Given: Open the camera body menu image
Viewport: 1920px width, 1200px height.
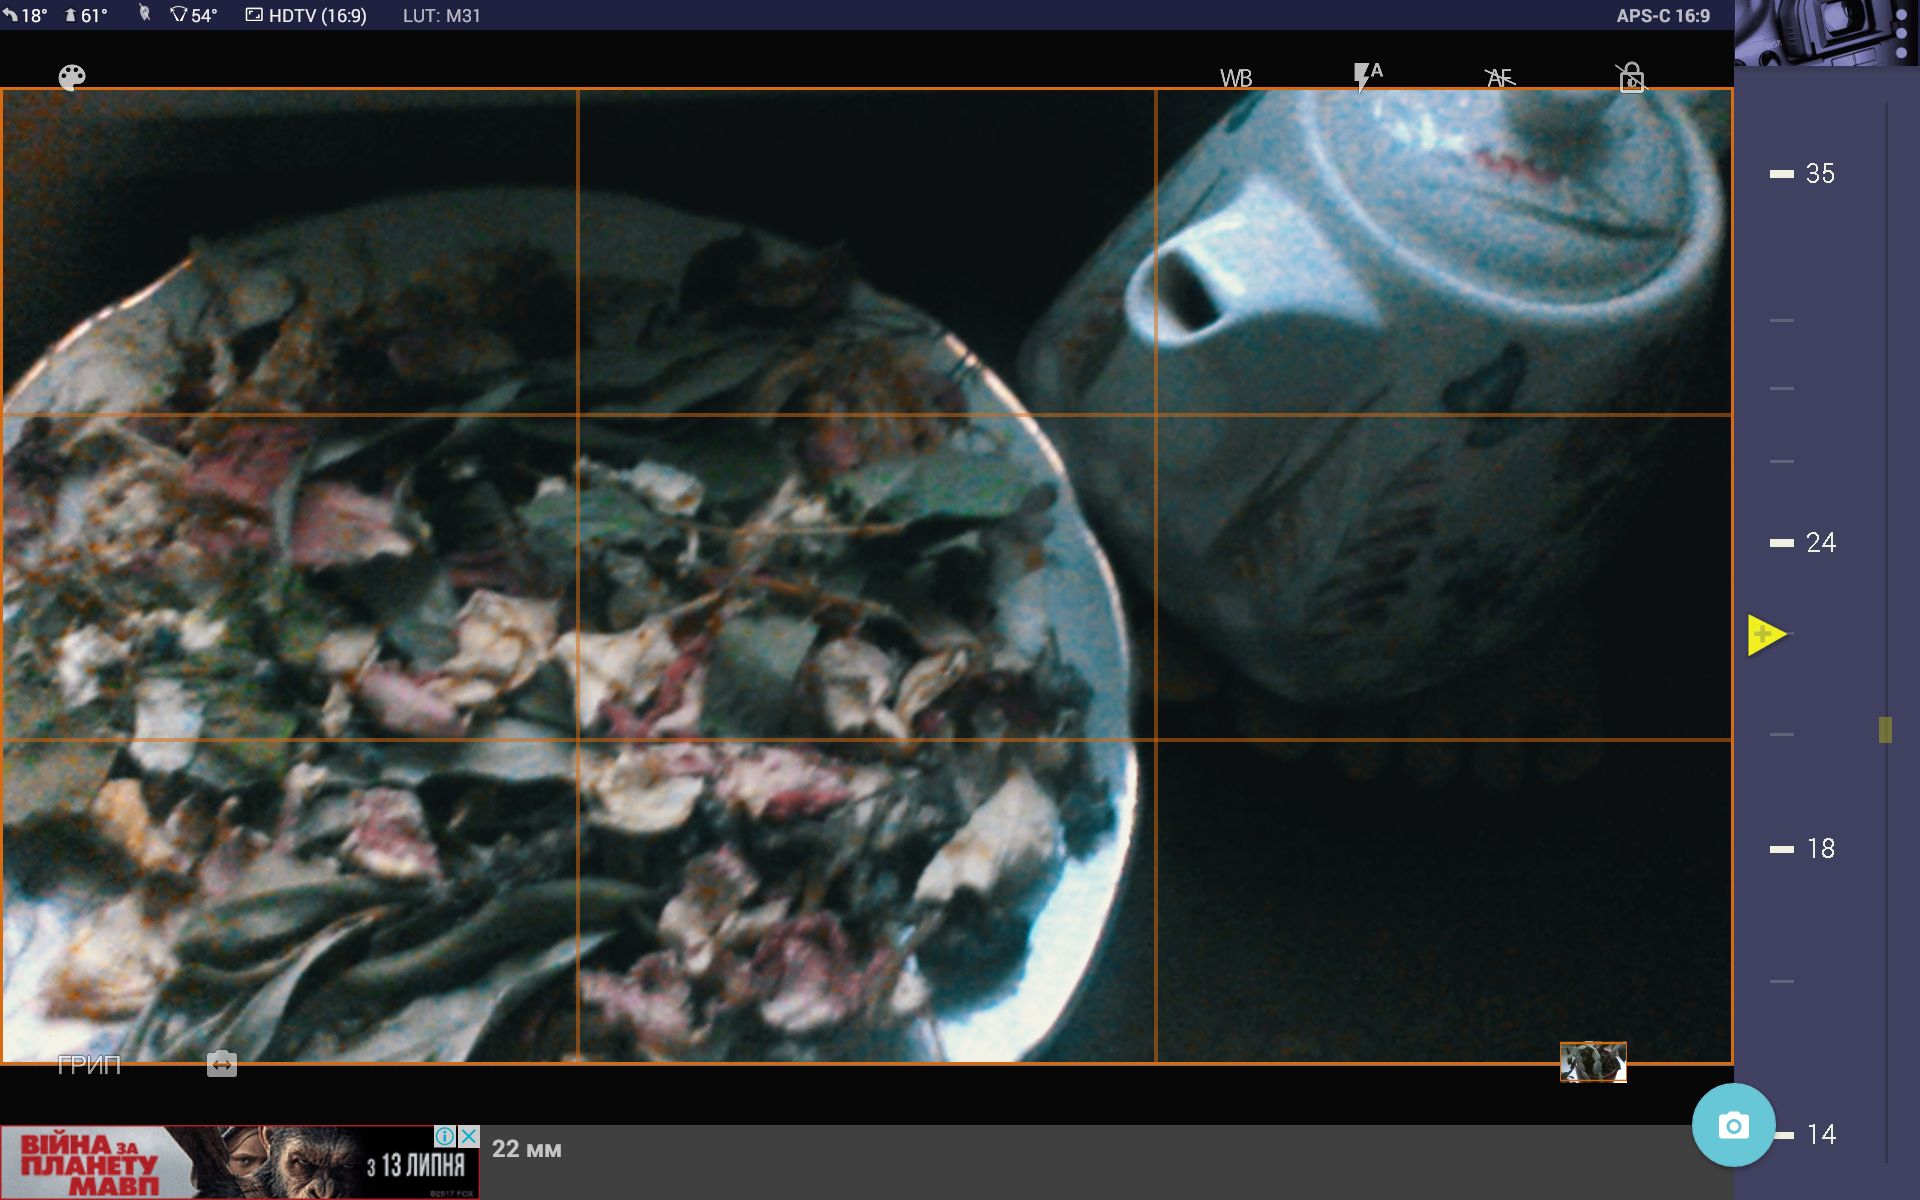Looking at the screenshot, I should point(1825,32).
